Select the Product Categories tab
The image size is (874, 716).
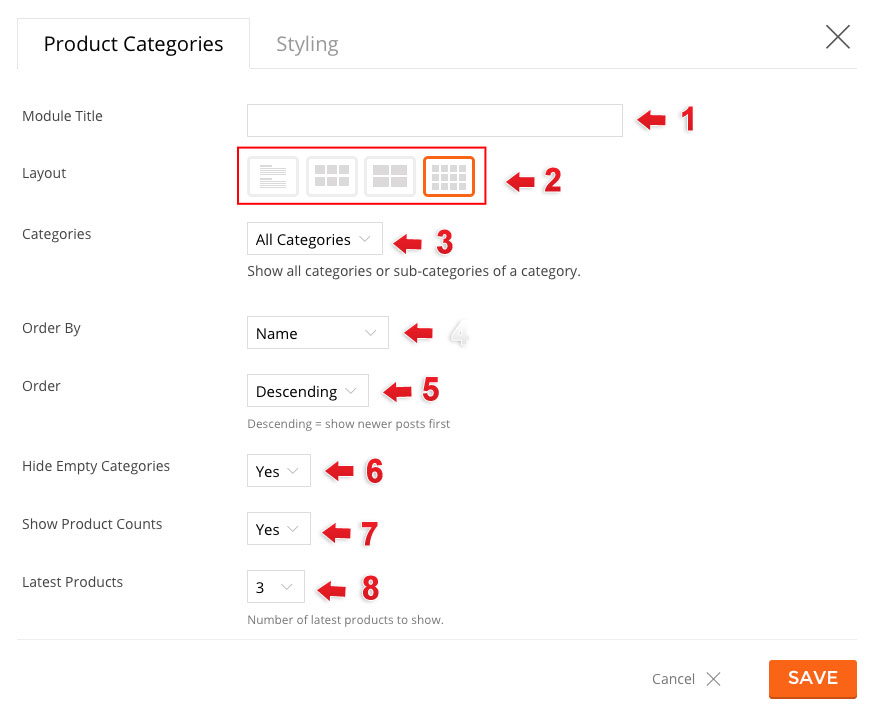coord(134,44)
